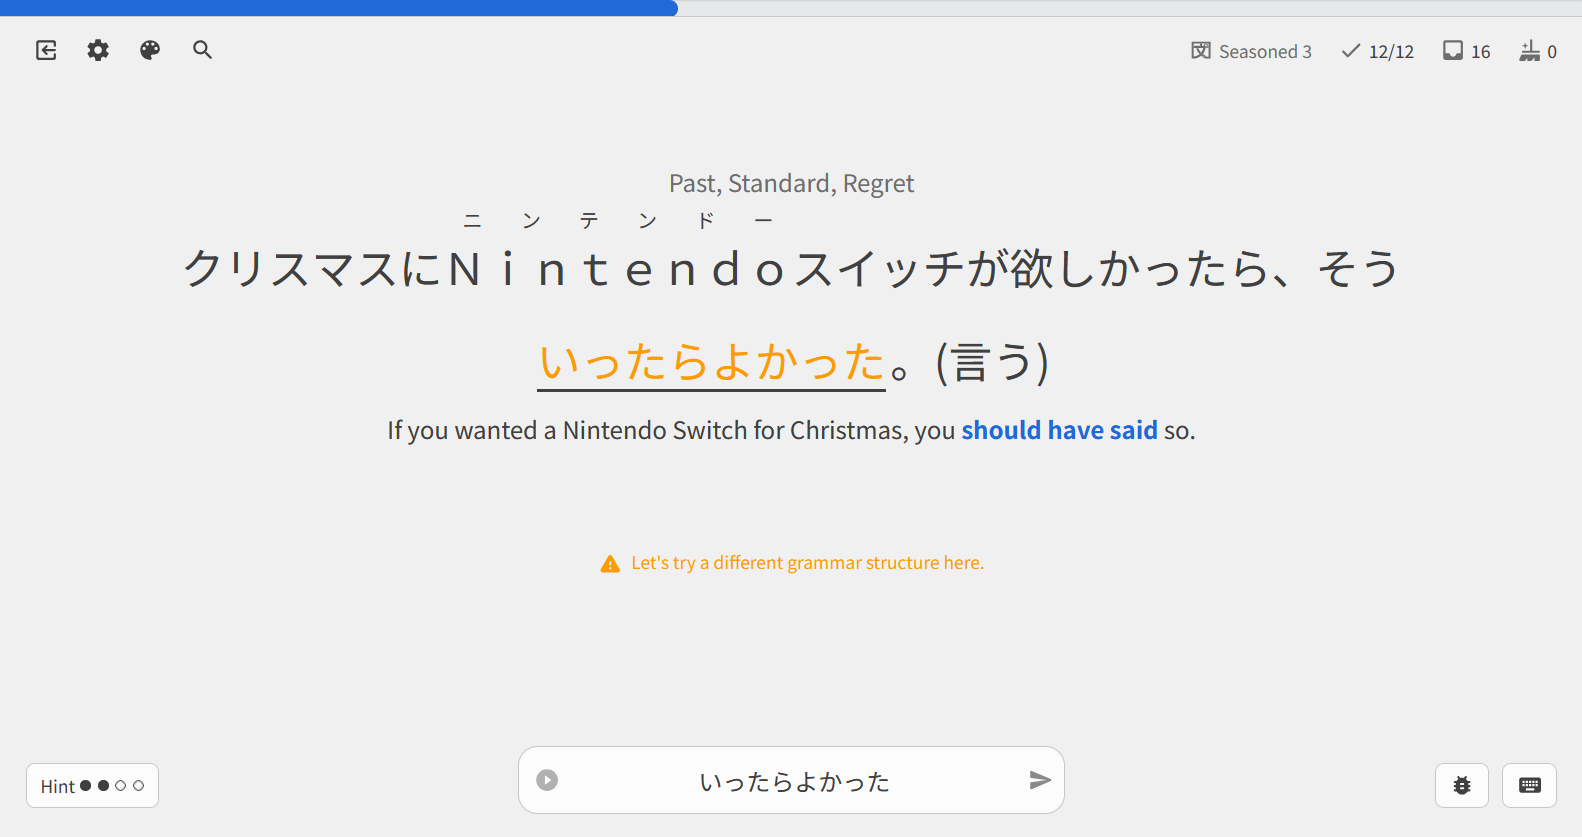The width and height of the screenshot is (1582, 837).
Task: Click the 16 remaining reviews inbox icon
Action: [x=1466, y=51]
